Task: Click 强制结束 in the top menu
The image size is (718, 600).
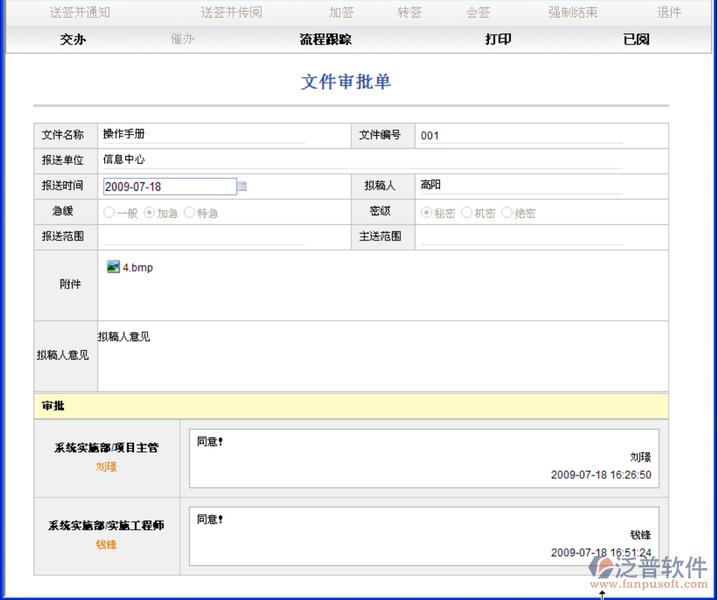Action: coord(573,13)
